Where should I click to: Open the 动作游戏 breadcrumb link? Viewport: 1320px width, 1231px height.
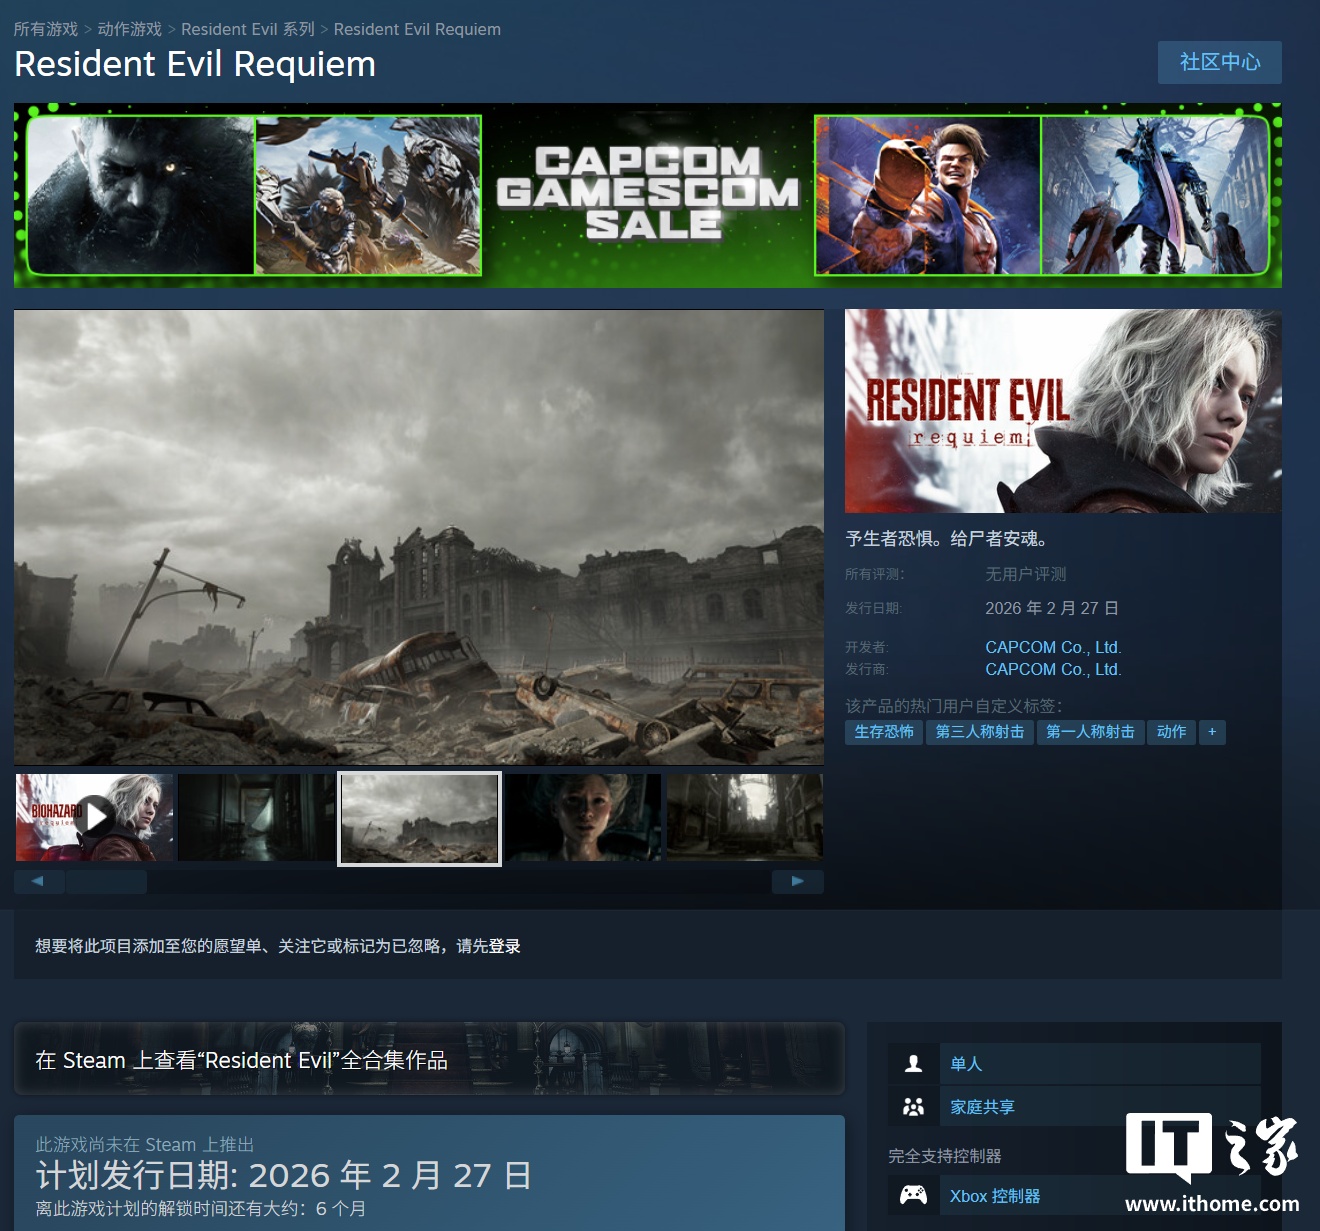pos(130,29)
